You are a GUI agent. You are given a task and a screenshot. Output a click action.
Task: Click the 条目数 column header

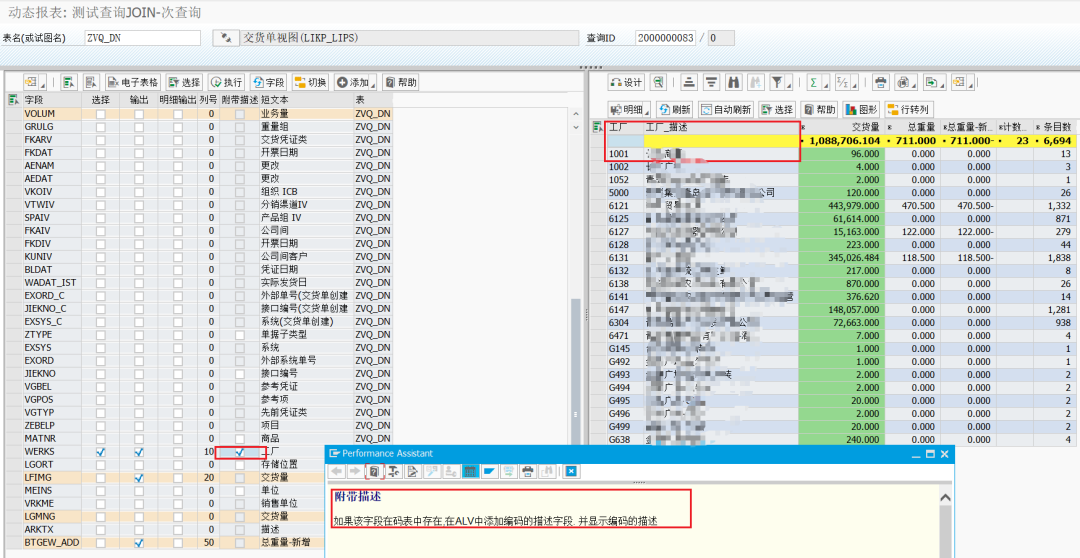1054,127
